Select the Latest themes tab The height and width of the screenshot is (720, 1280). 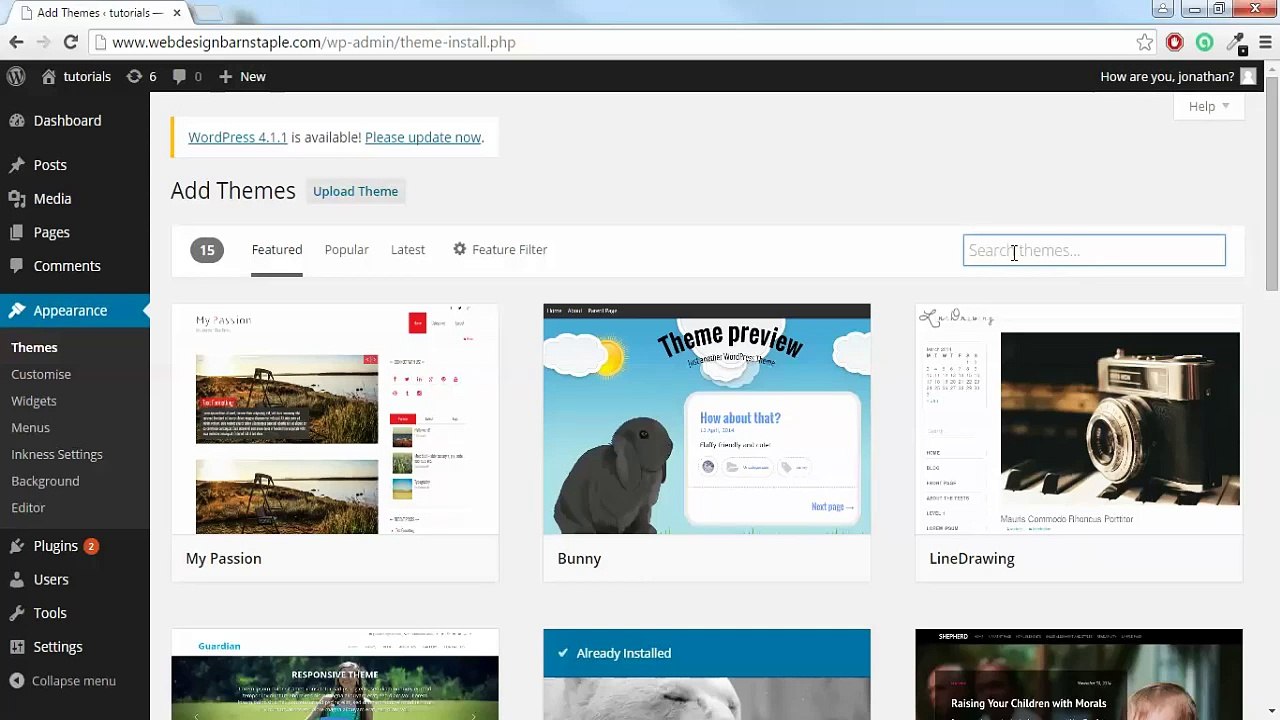point(408,249)
